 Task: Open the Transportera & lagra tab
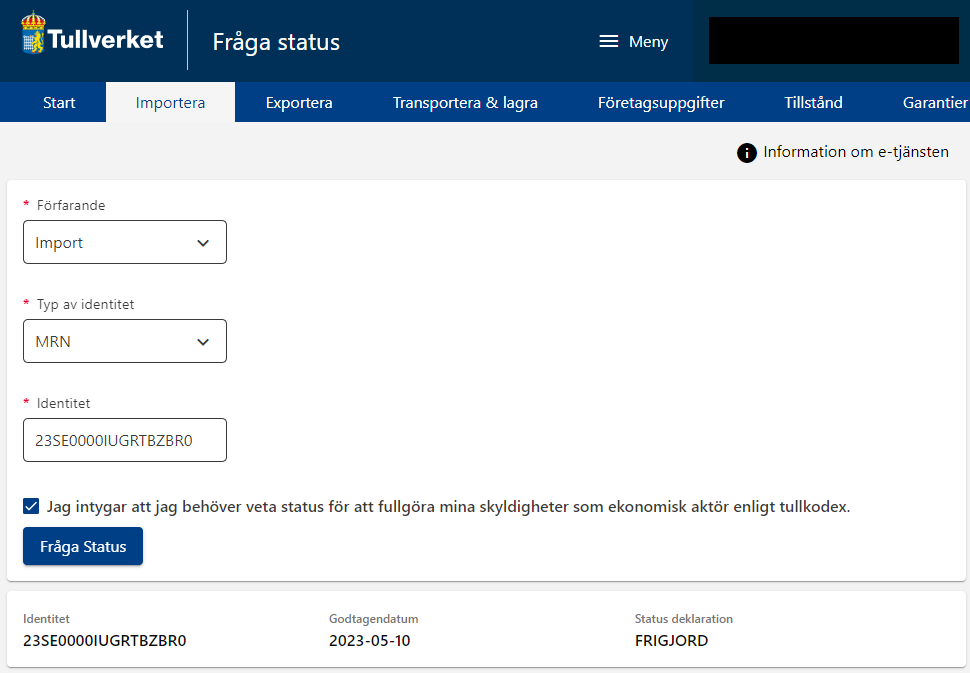pos(465,102)
